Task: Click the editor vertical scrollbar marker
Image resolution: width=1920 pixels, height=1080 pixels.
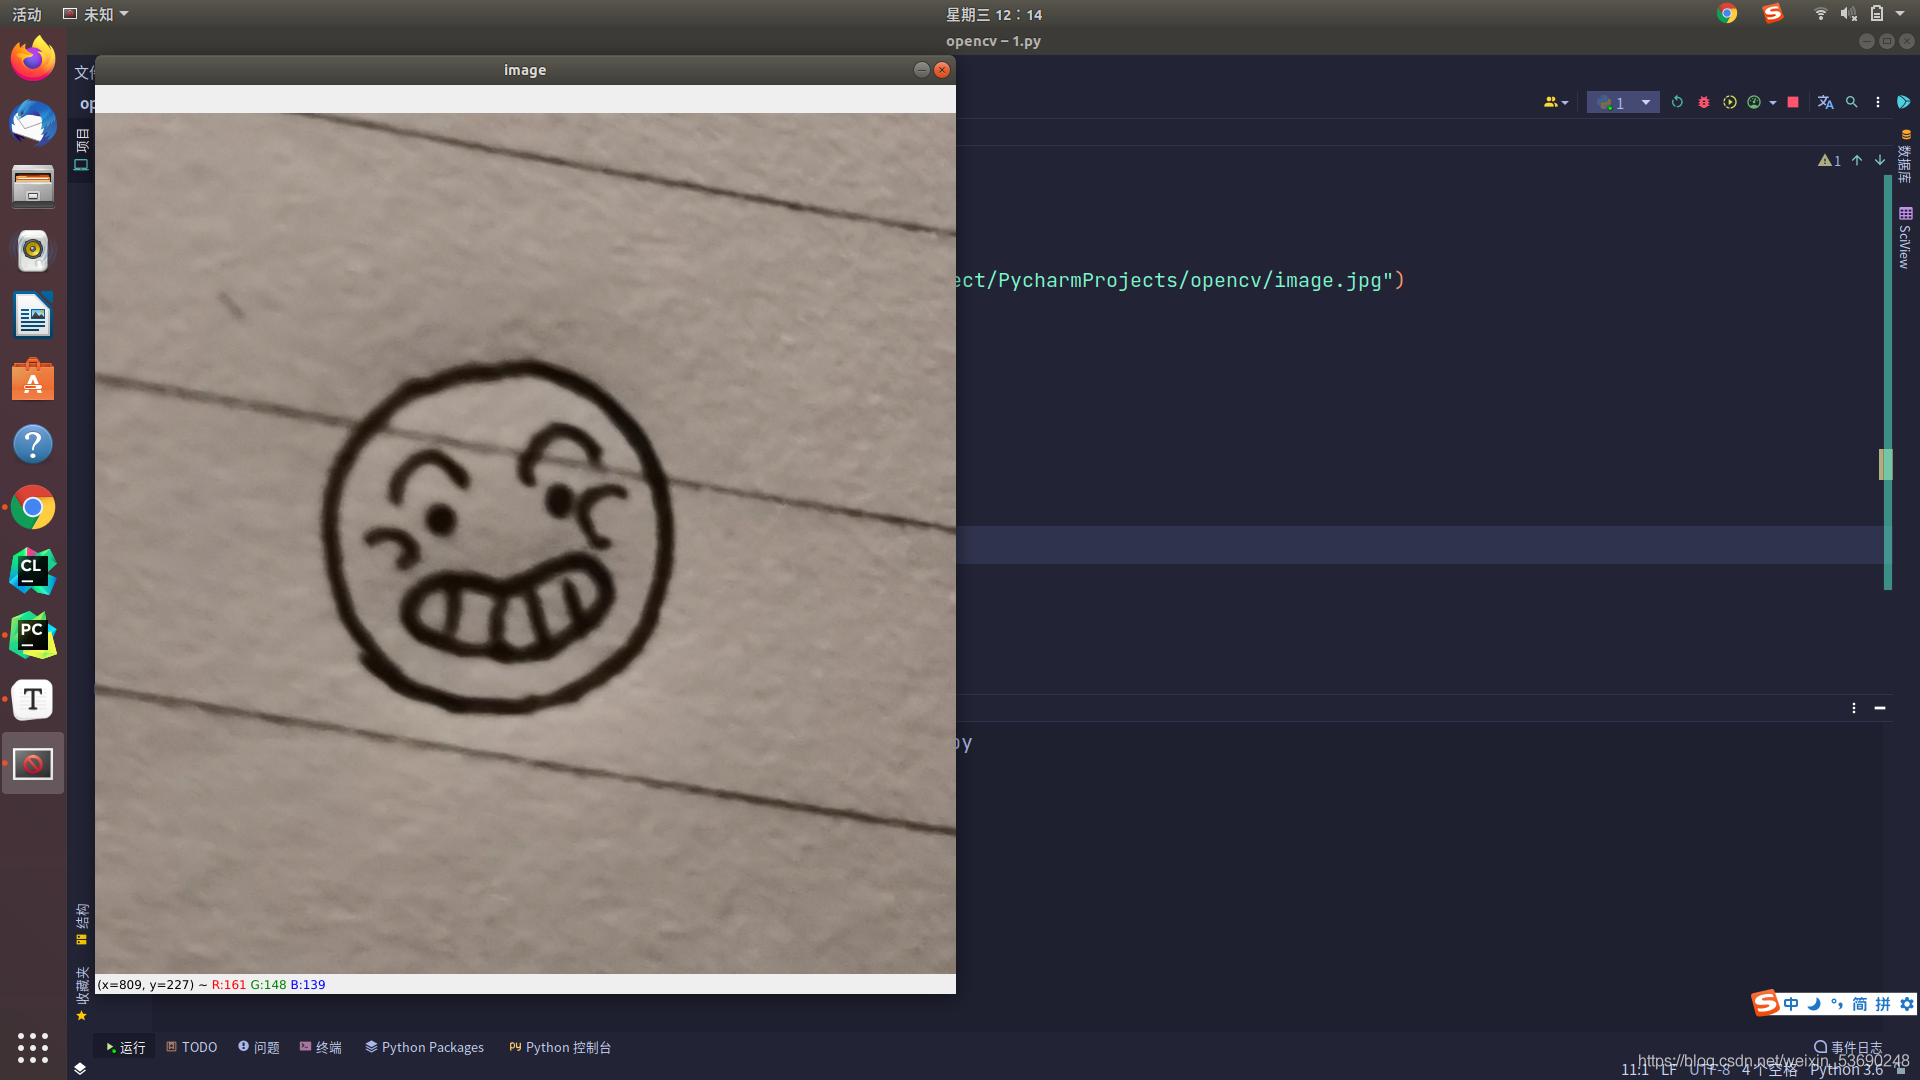Action: [1886, 464]
